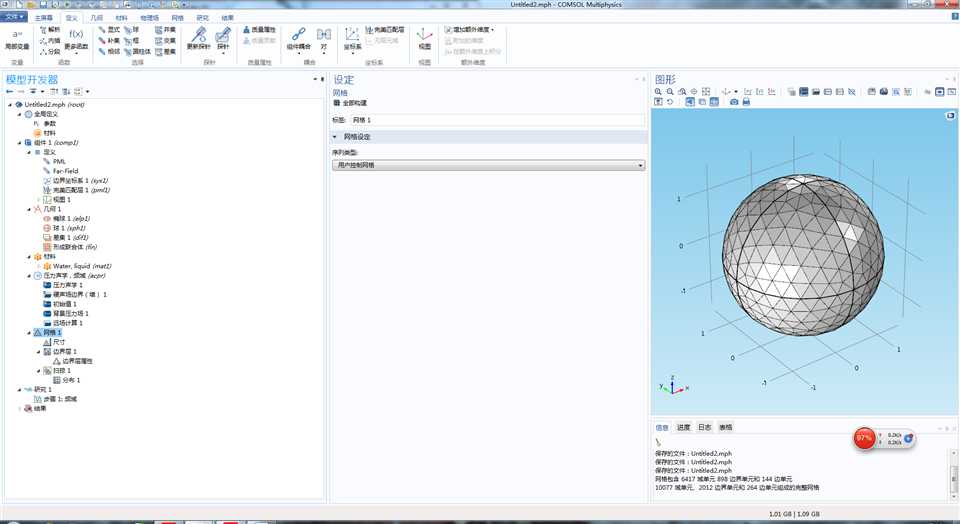Expand the 结果 results tree node
Viewport: 960px width, 524px height.
[x=20, y=408]
